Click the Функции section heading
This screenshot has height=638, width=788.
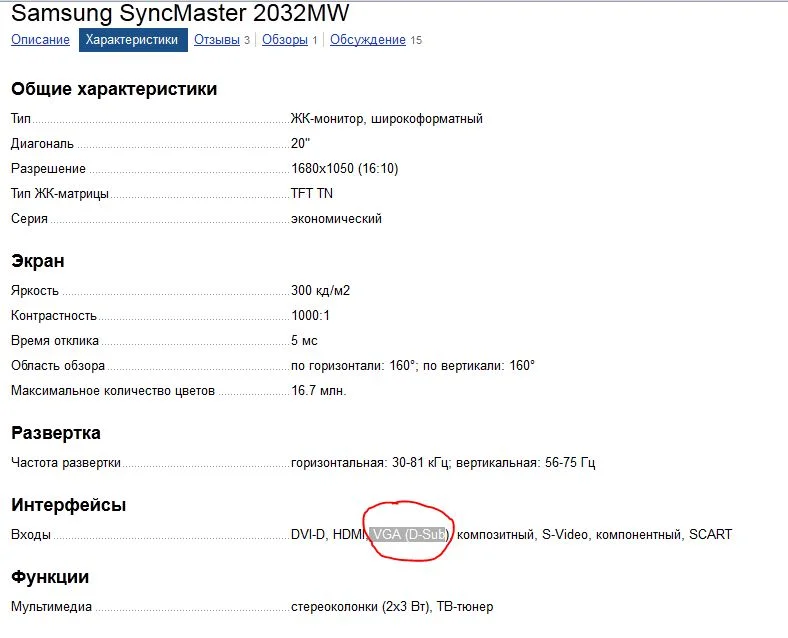(50, 577)
